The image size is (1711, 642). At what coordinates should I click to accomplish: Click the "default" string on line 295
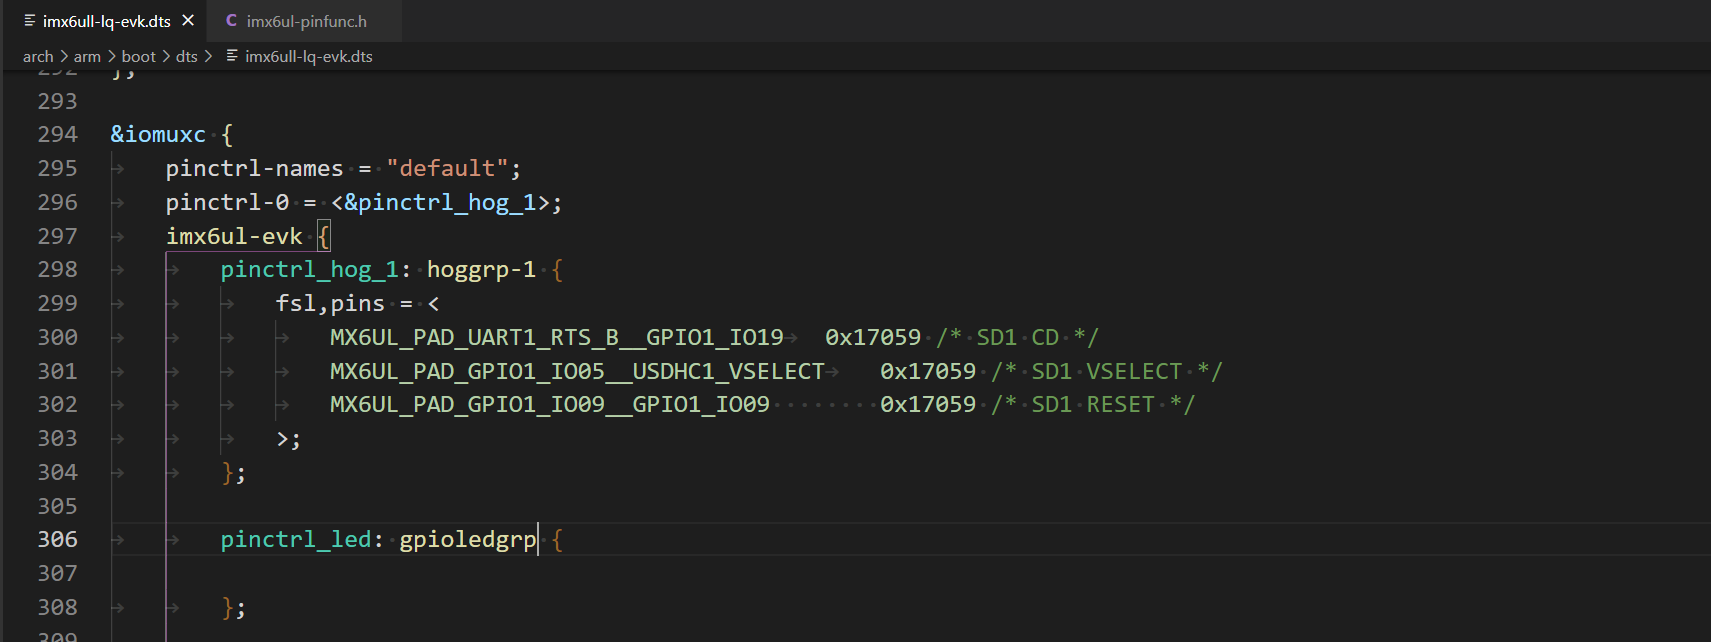click(x=447, y=168)
